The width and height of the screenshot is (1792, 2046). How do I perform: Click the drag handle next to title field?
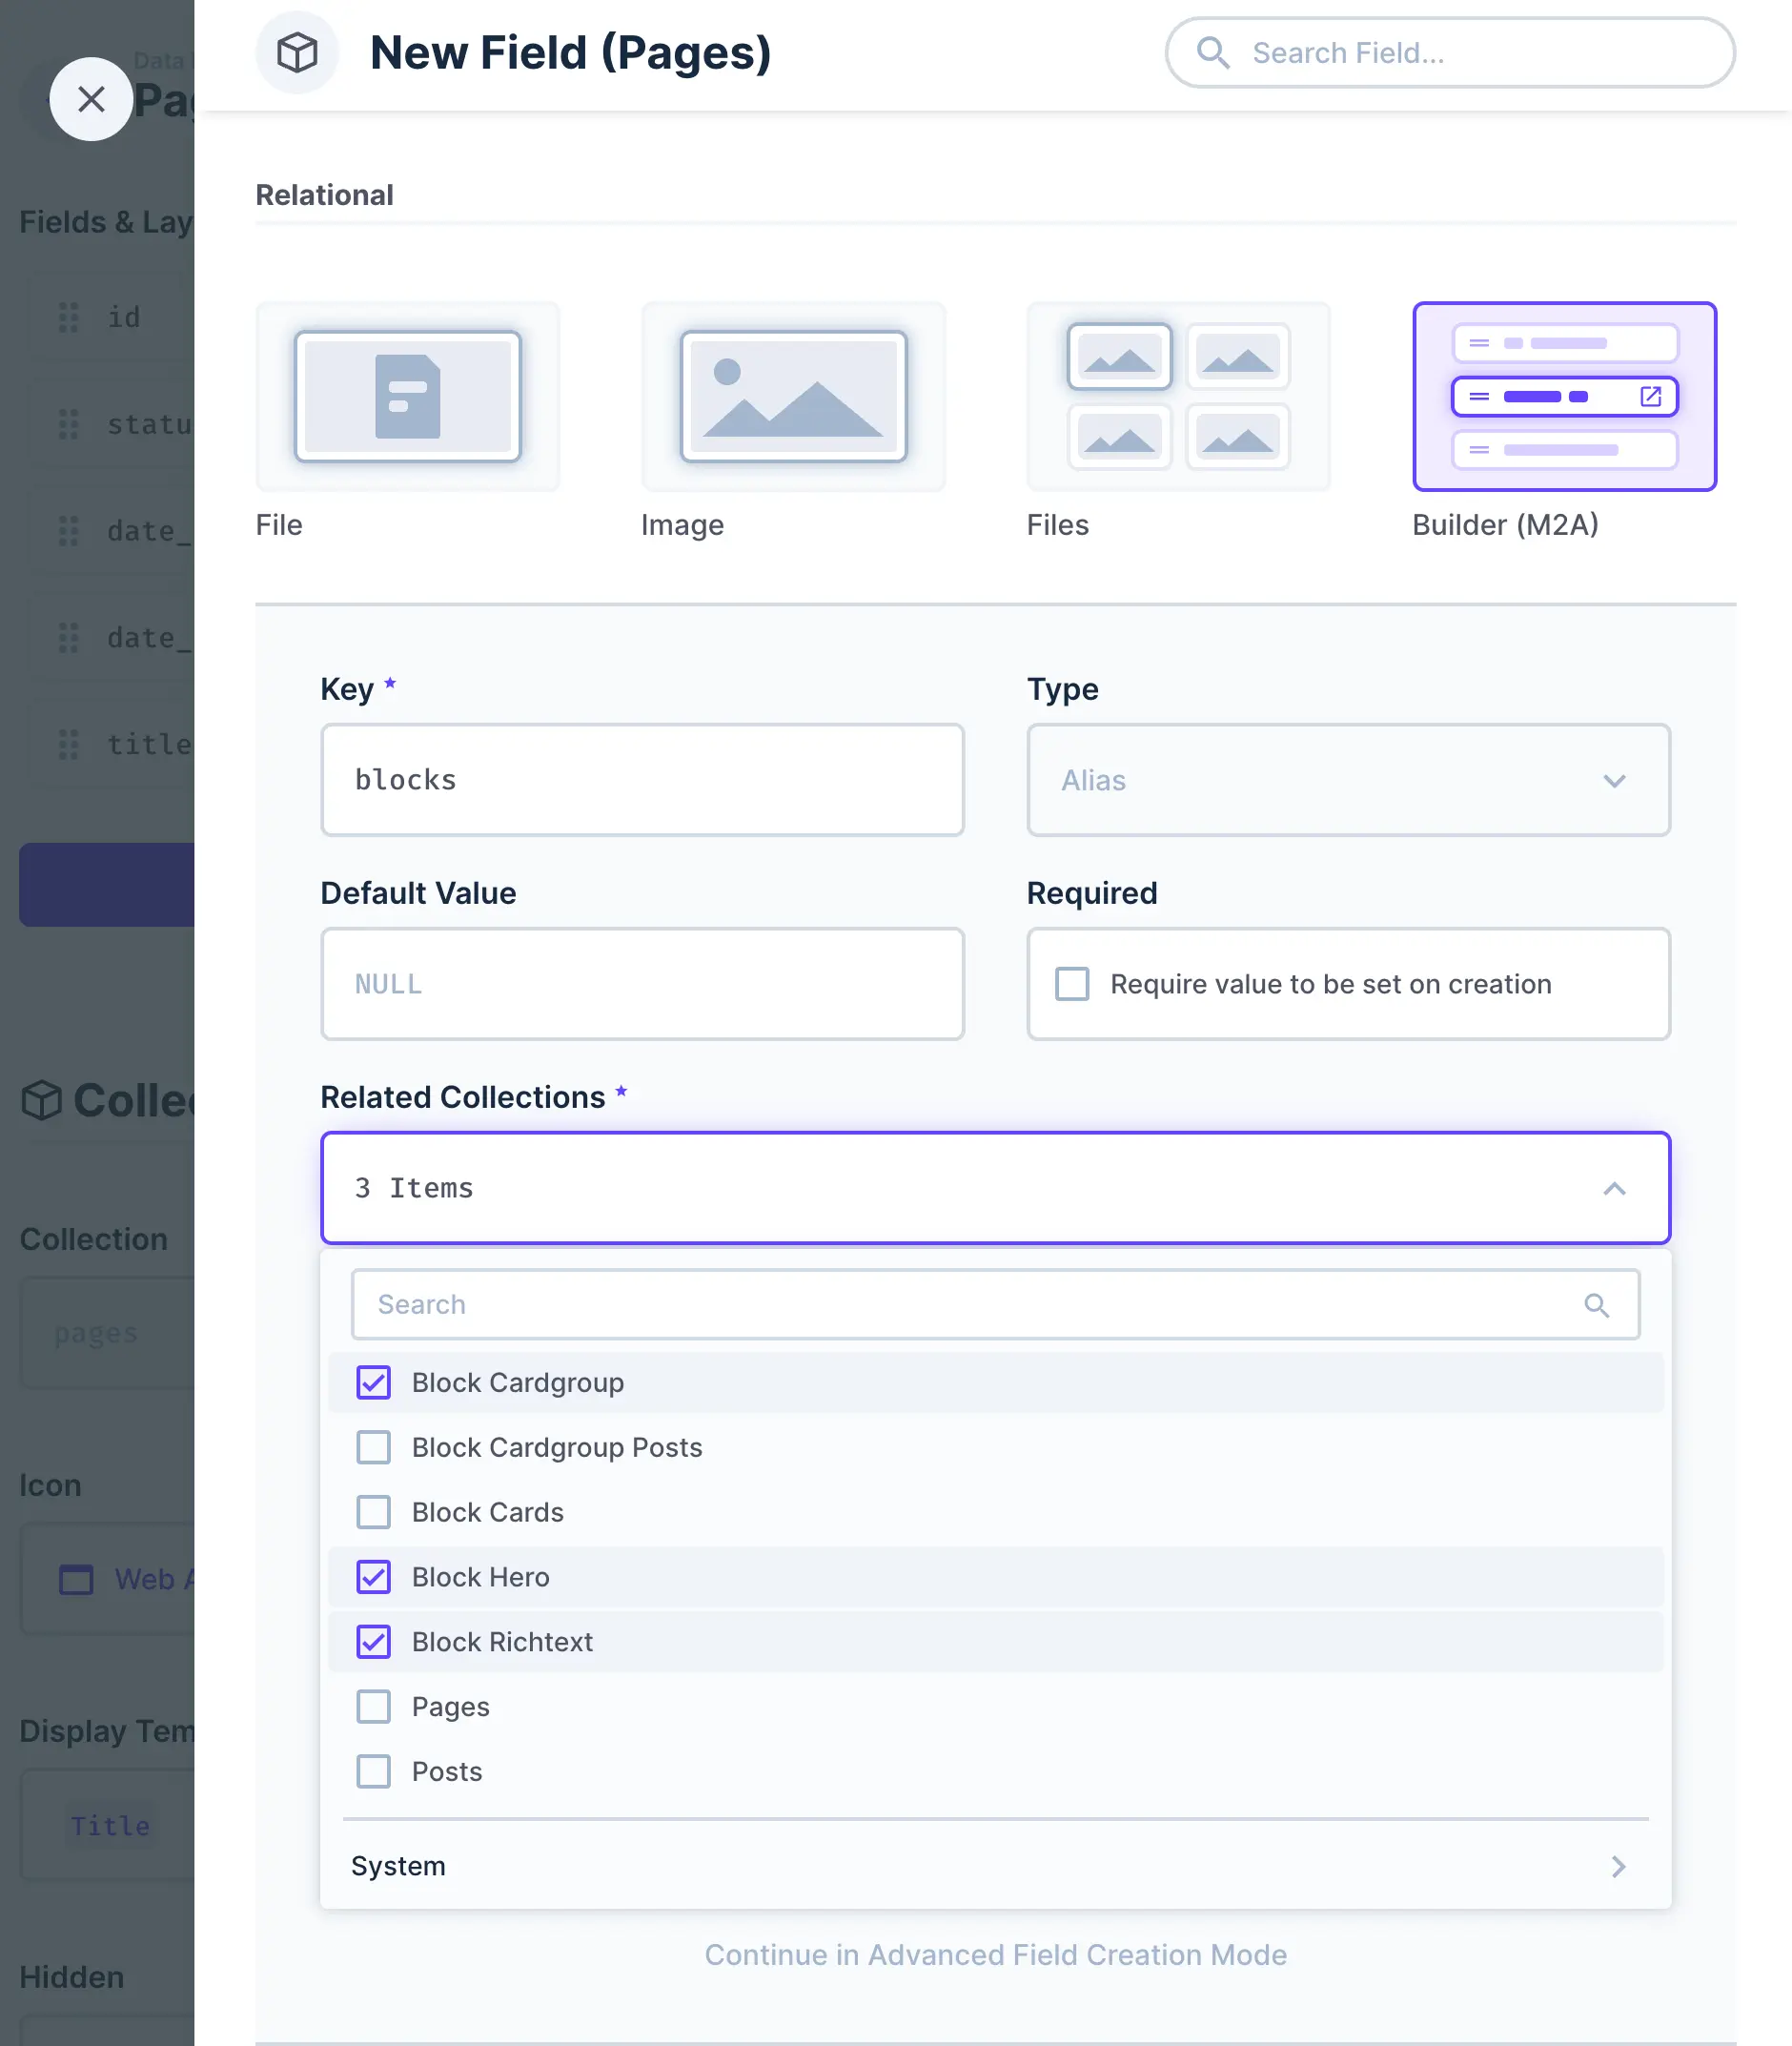click(67, 744)
